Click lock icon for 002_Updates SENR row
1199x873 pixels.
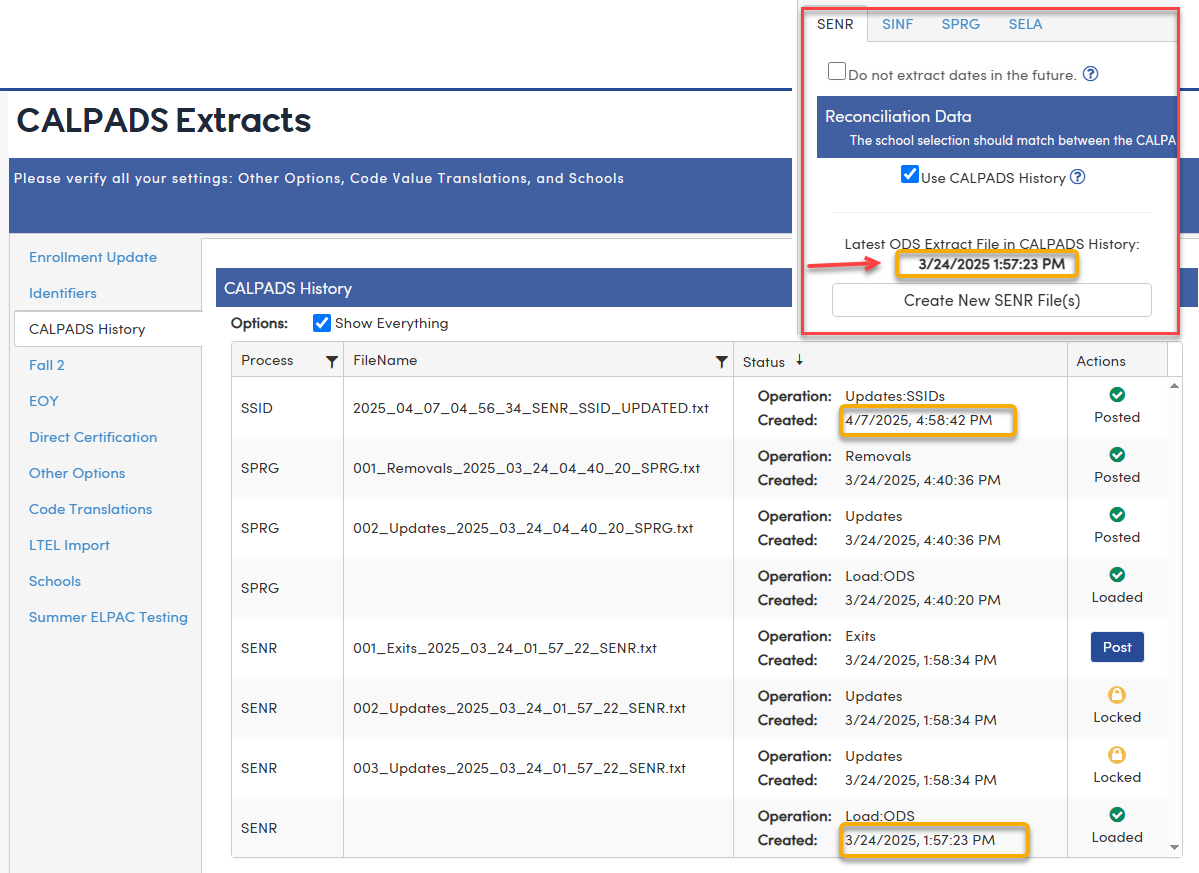tap(1117, 694)
